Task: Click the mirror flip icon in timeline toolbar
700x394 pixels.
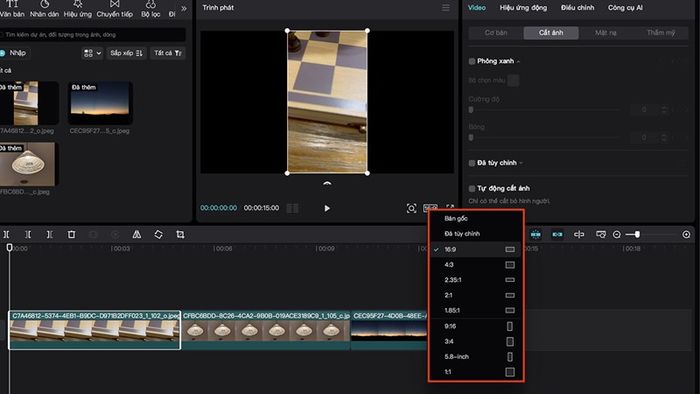Action: (137, 234)
